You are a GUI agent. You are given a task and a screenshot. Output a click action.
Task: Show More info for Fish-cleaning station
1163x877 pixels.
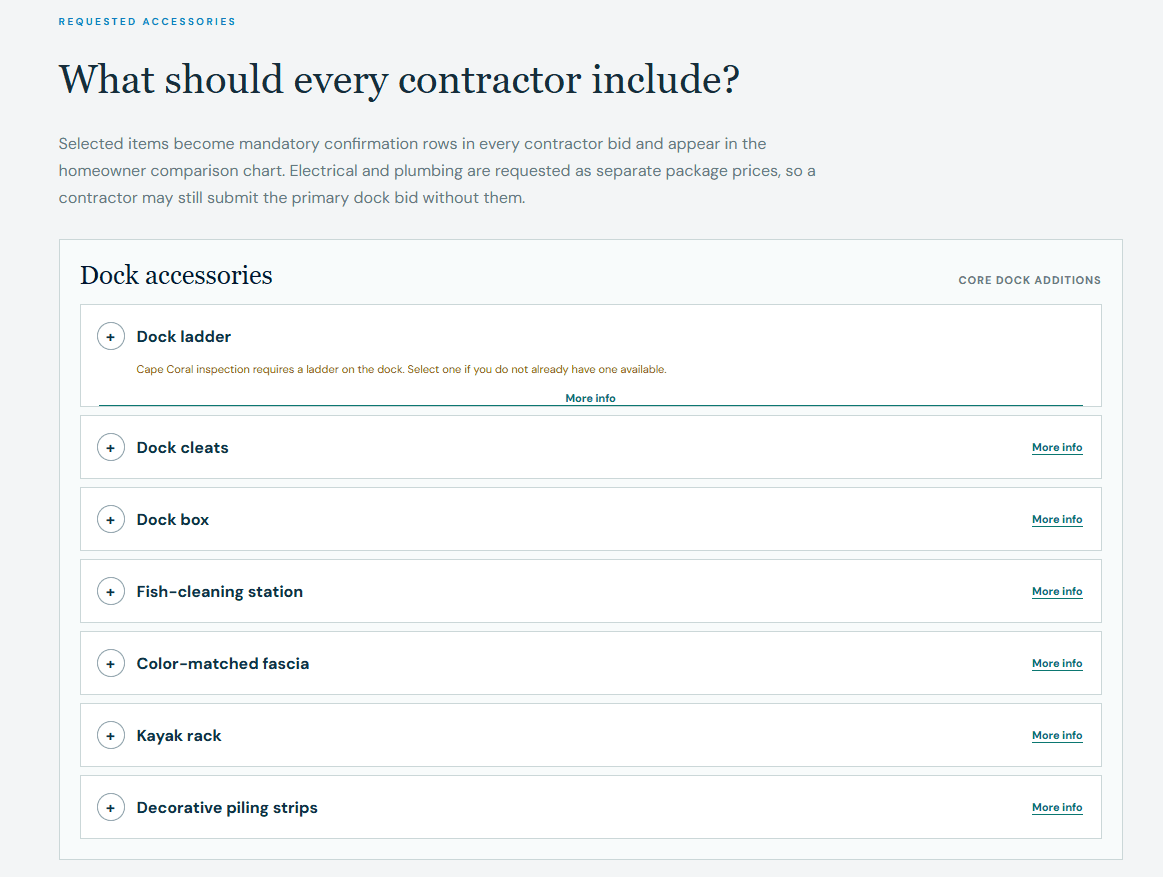(1057, 591)
